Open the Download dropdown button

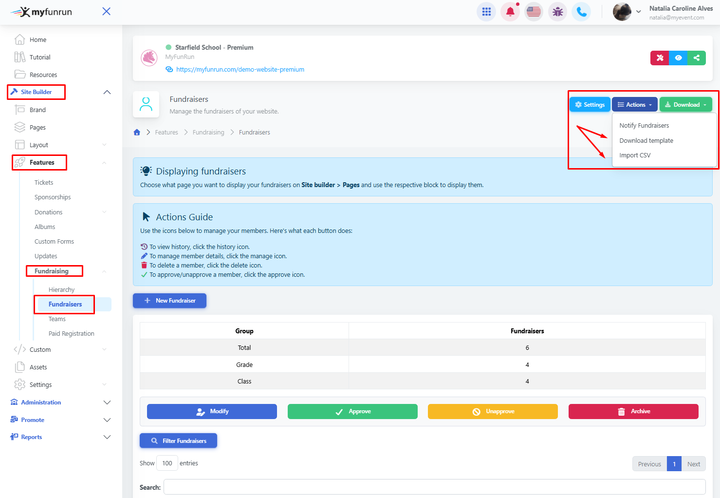click(x=685, y=104)
